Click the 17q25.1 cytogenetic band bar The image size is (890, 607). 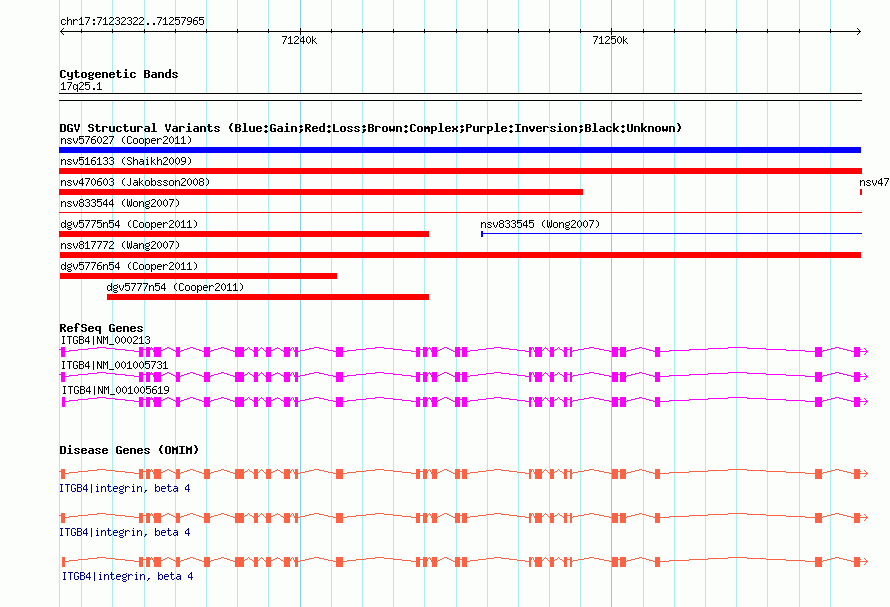(460, 97)
